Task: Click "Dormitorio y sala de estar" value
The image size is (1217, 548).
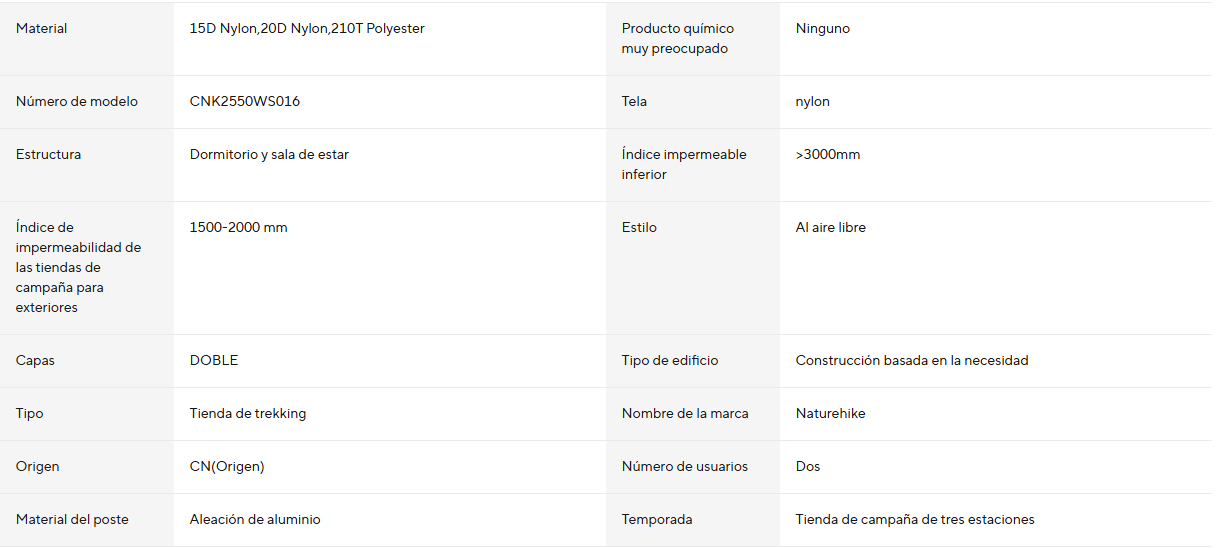Action: (x=269, y=155)
